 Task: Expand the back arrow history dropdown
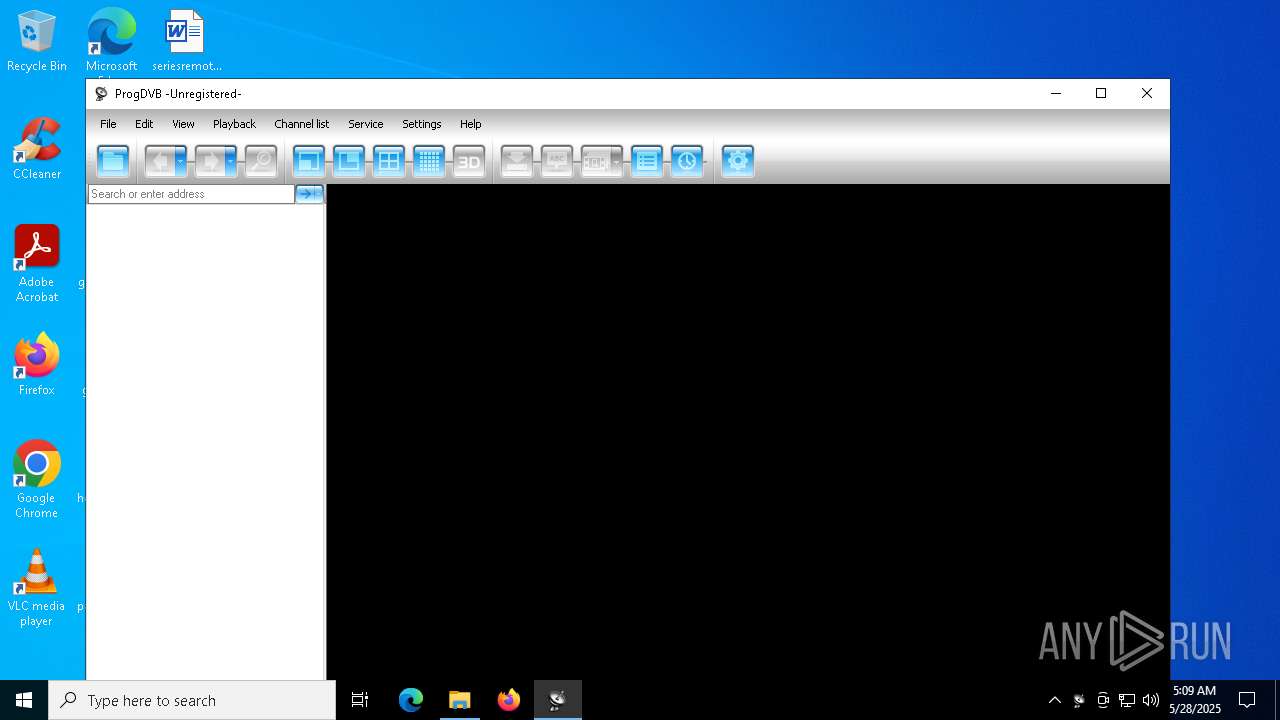point(181,161)
